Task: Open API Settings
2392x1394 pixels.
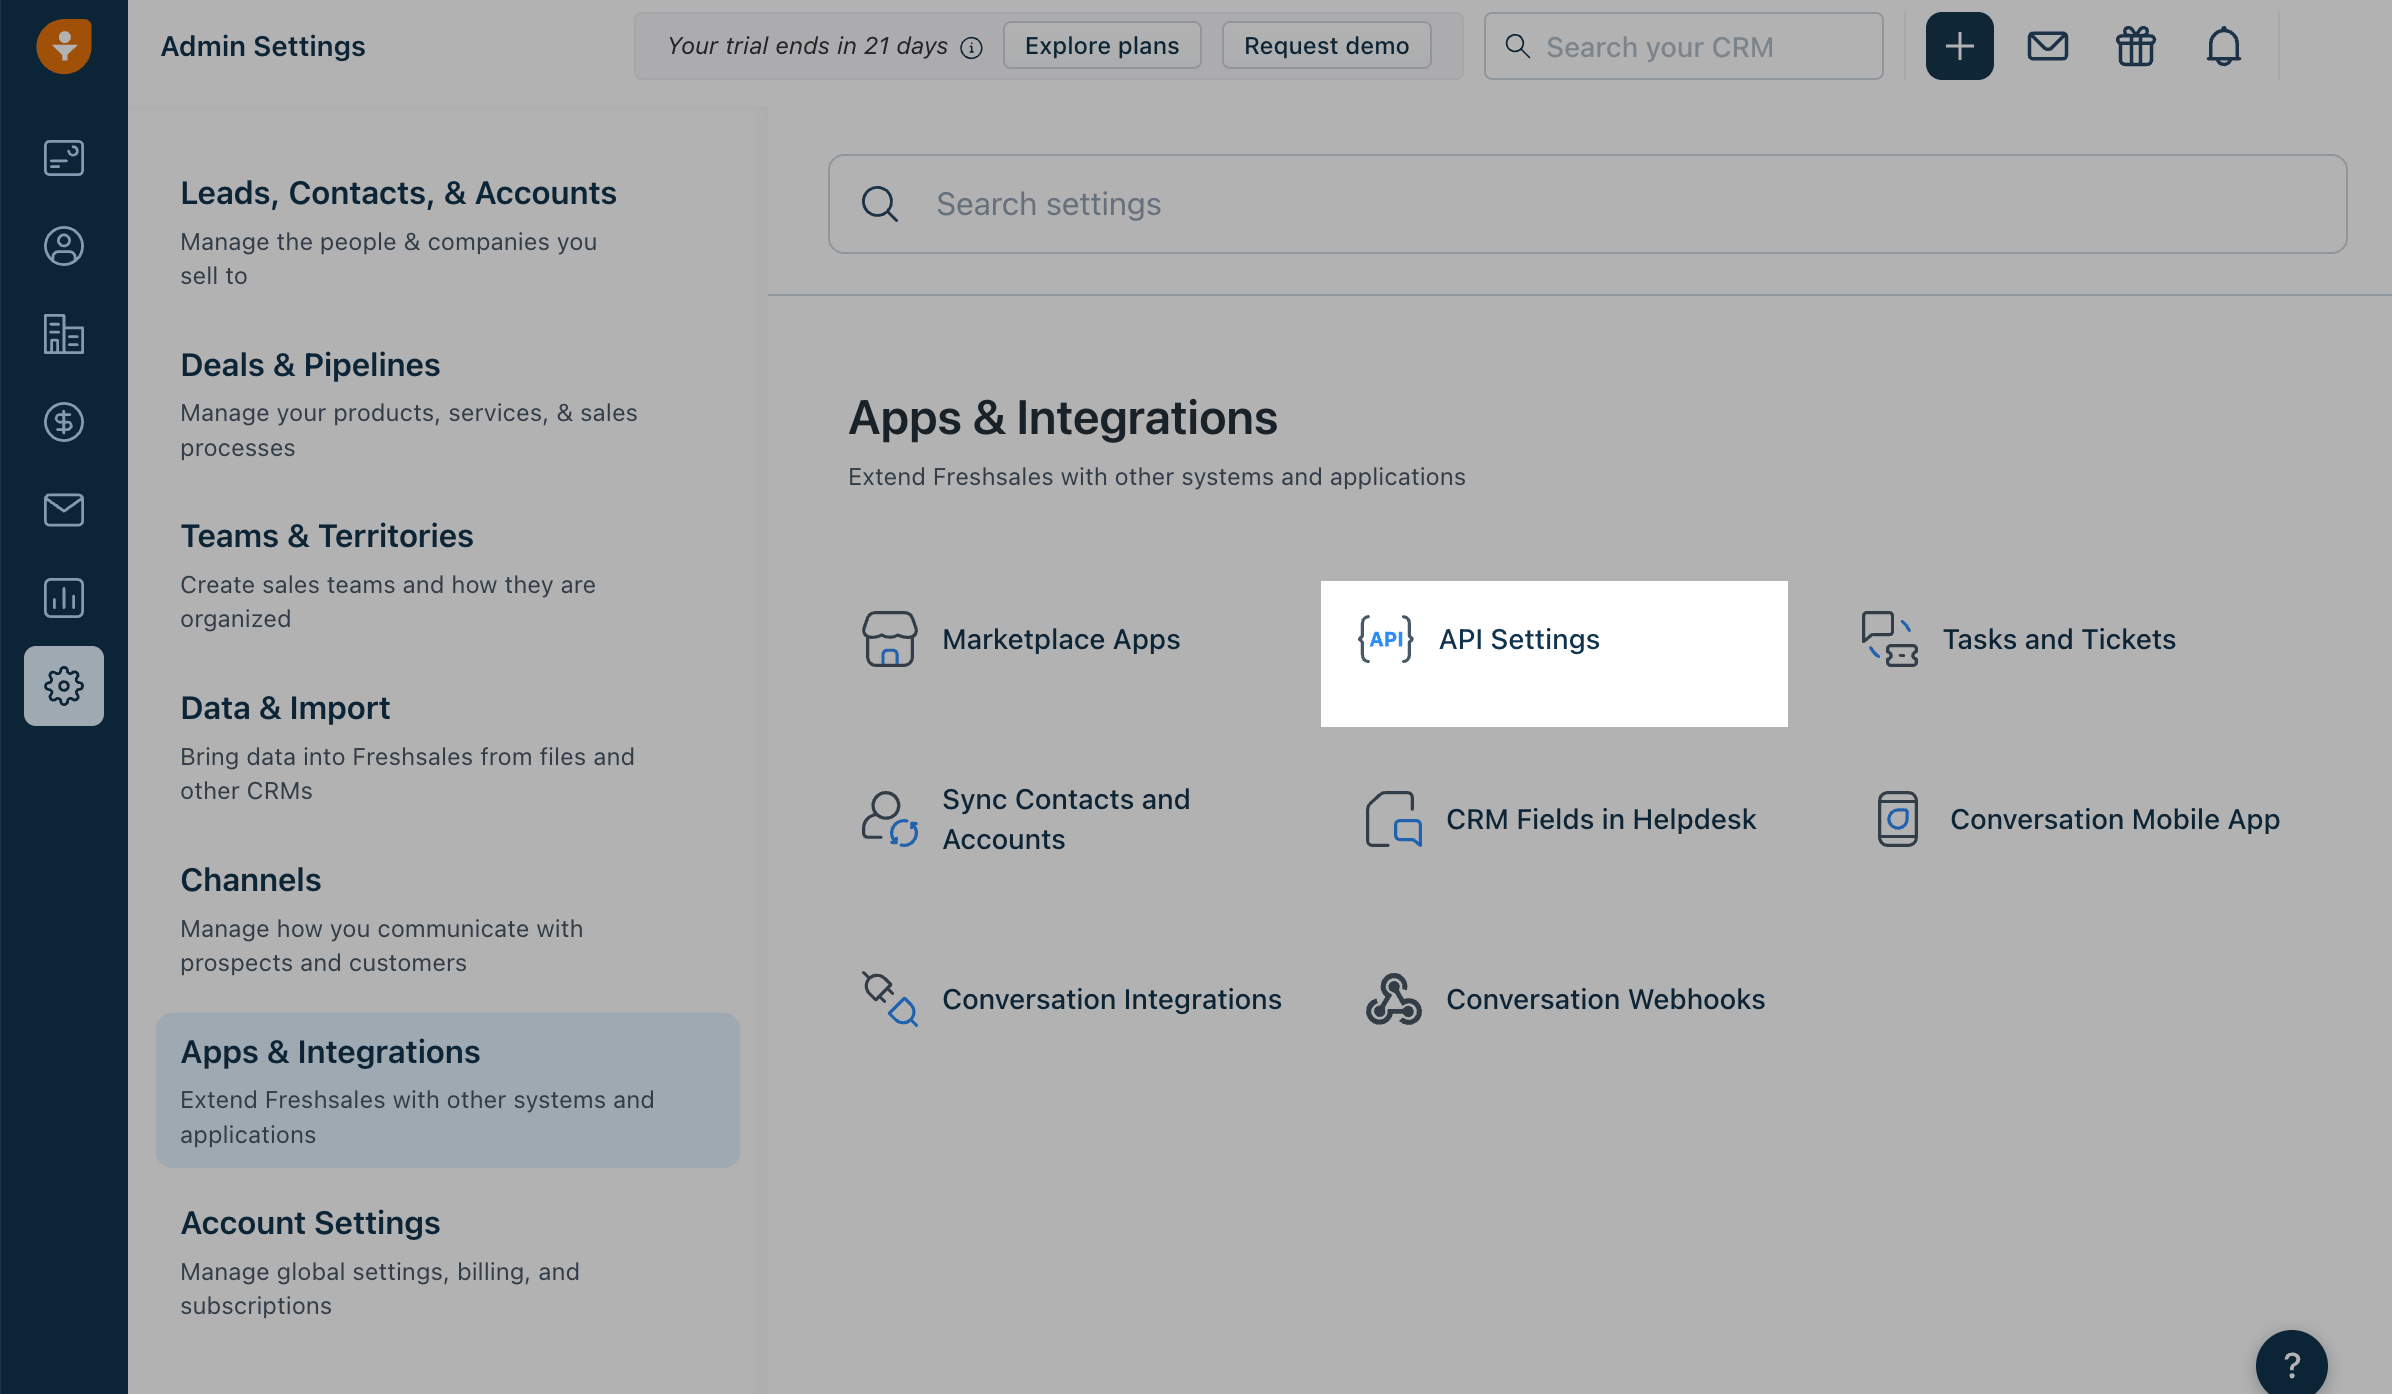Action: pos(1518,640)
